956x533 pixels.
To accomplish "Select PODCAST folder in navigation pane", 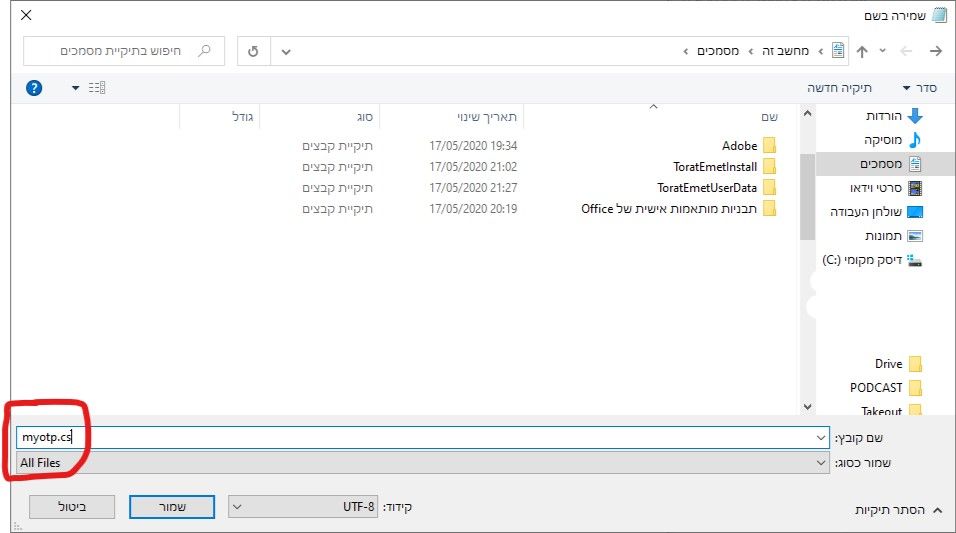I will tap(876, 388).
